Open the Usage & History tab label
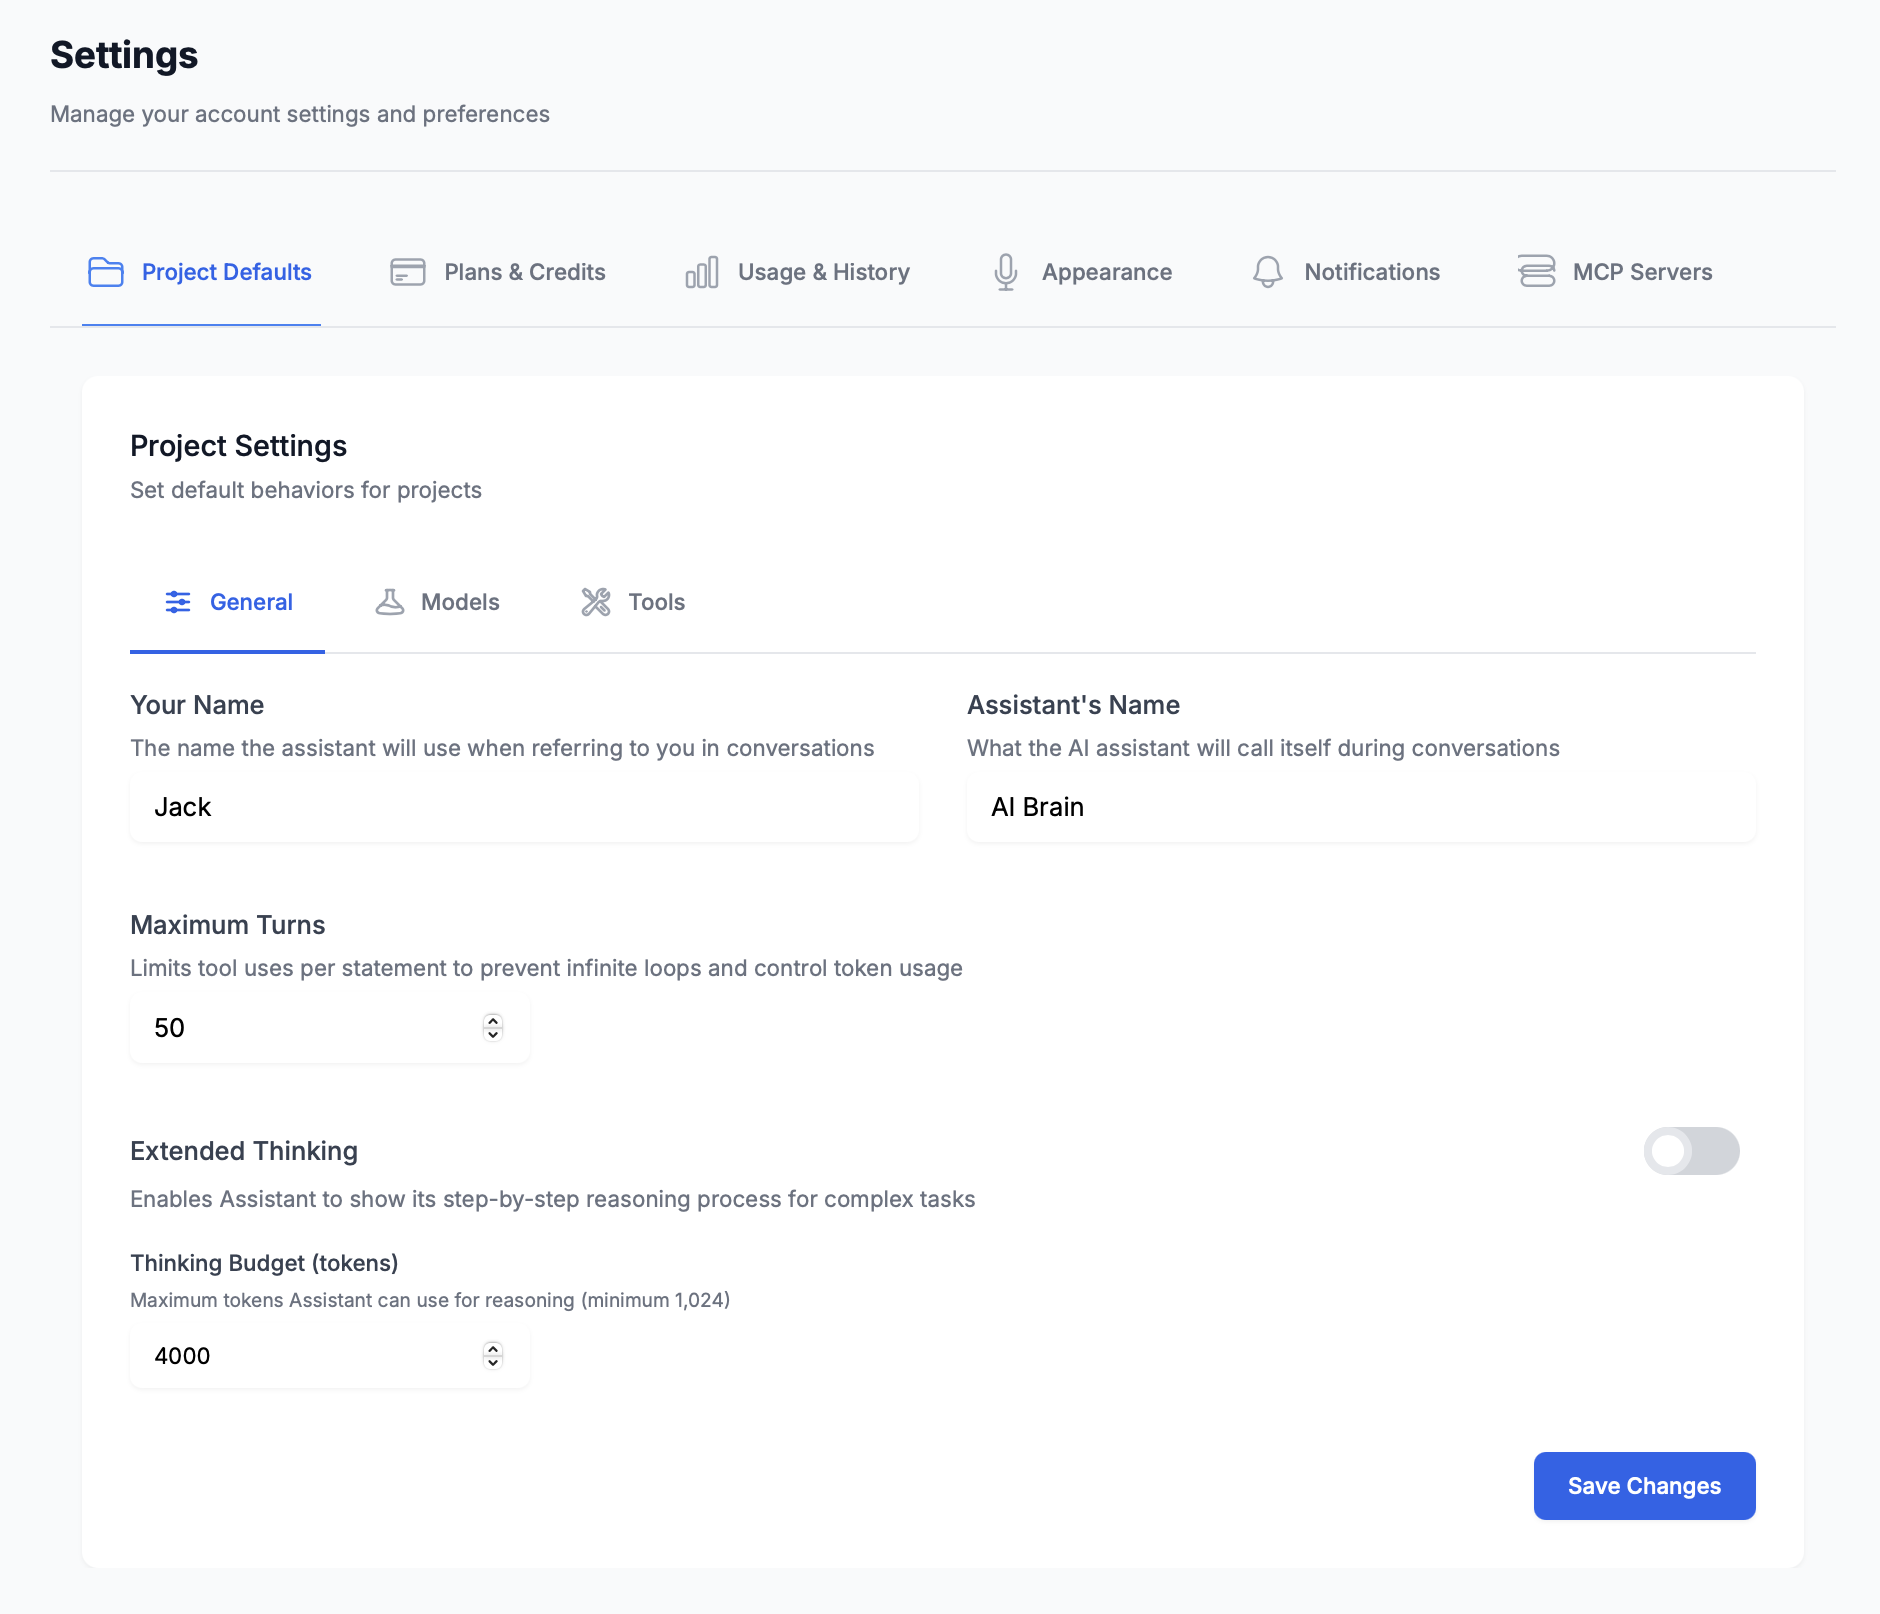 tap(823, 272)
